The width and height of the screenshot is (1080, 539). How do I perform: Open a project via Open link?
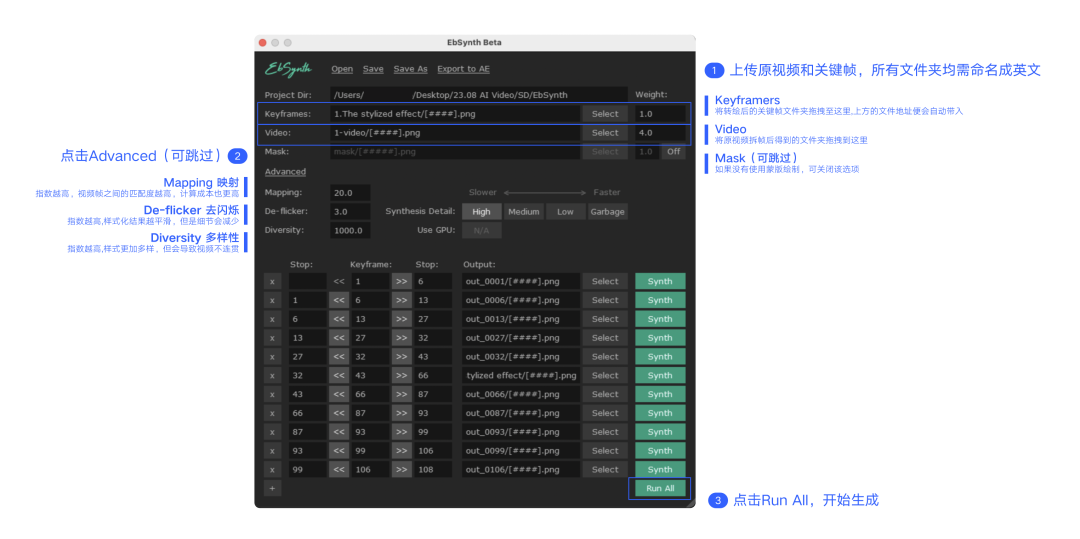342,69
